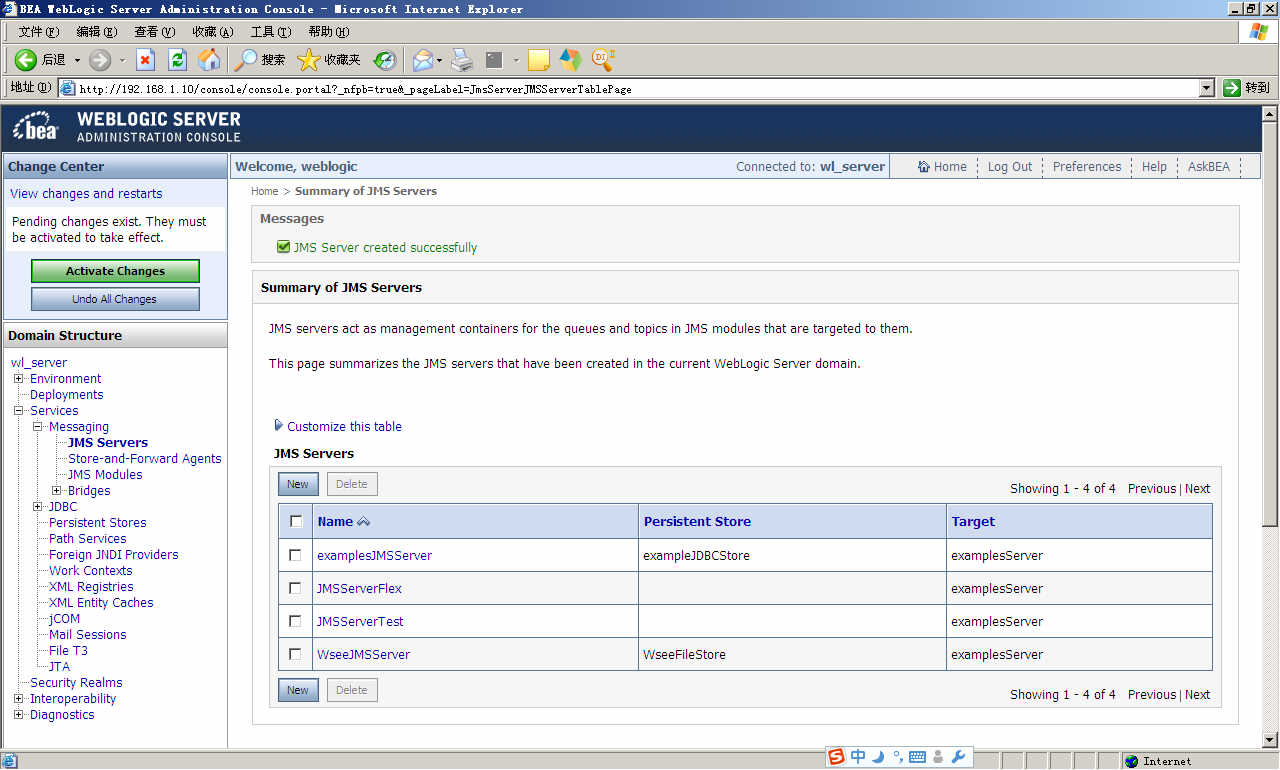
Task: Print the page with the printer icon
Action: point(461,60)
